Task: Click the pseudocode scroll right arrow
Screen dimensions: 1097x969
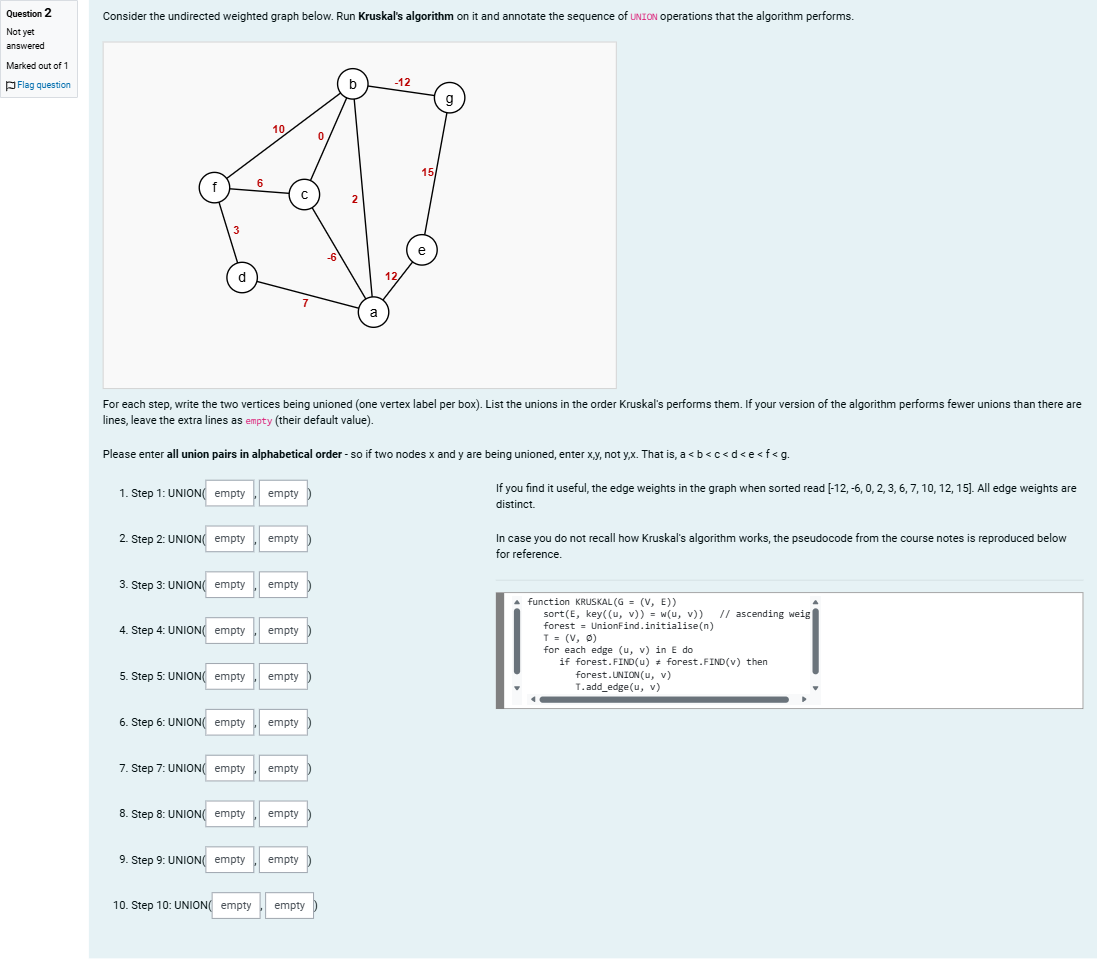Action: click(x=804, y=699)
